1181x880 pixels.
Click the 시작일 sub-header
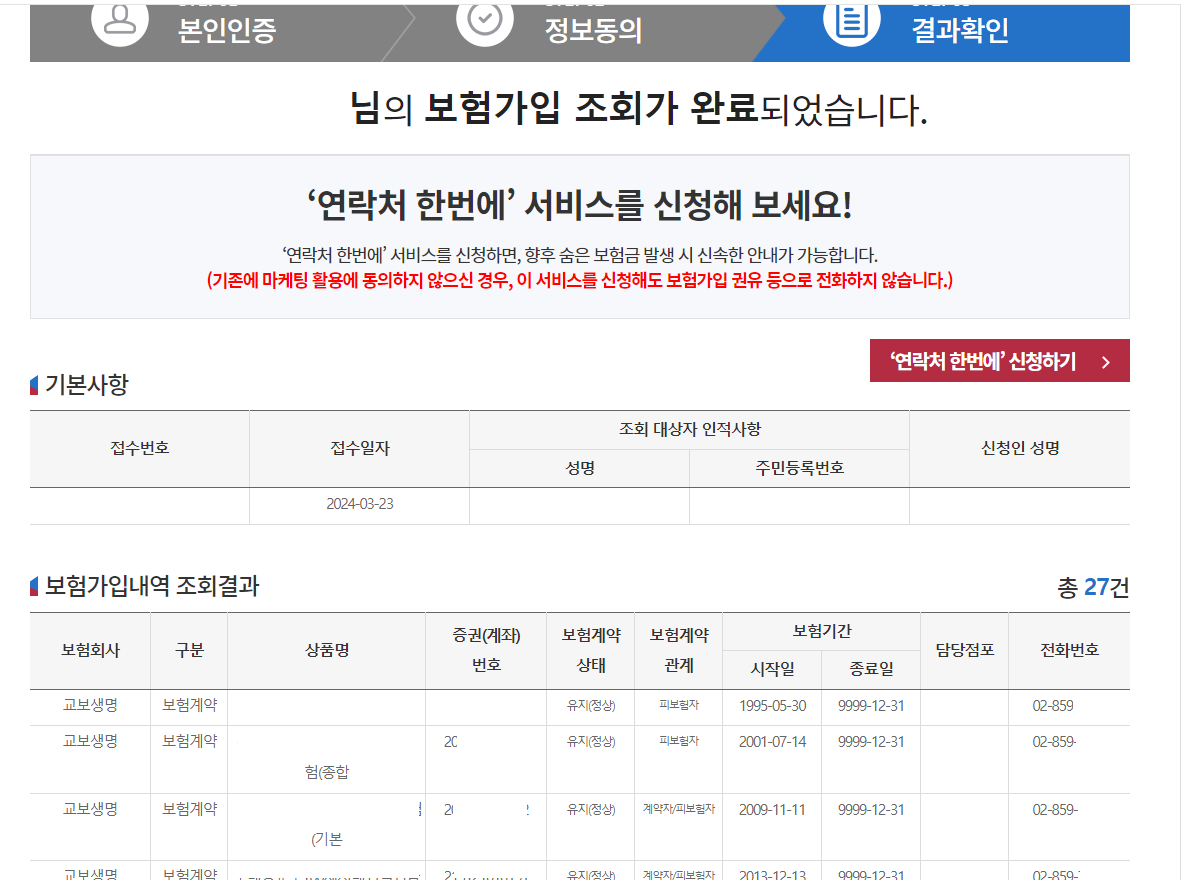[773, 669]
